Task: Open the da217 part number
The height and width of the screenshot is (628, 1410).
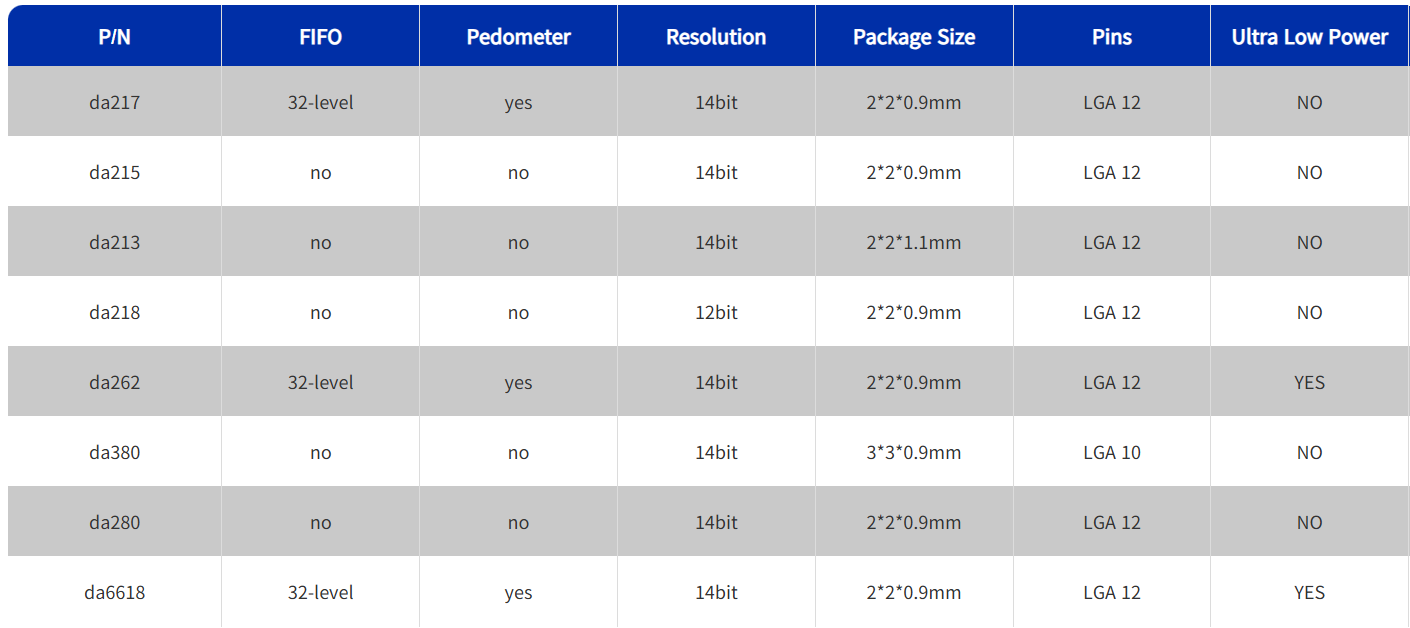Action: pos(114,102)
